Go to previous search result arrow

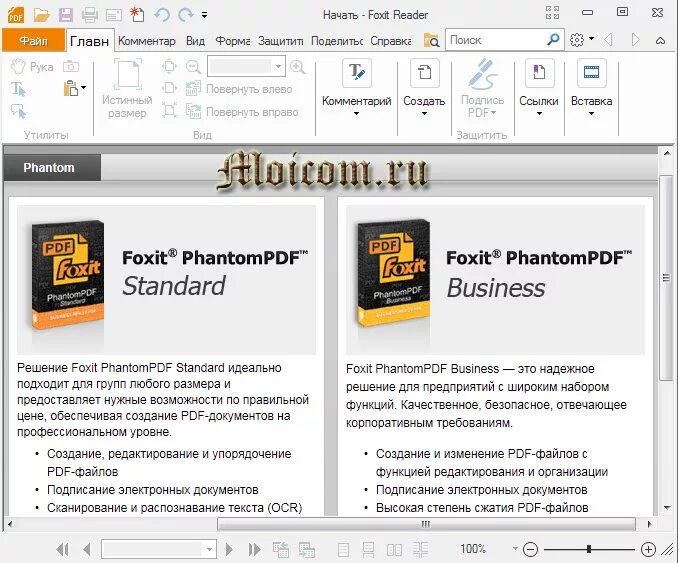(608, 40)
